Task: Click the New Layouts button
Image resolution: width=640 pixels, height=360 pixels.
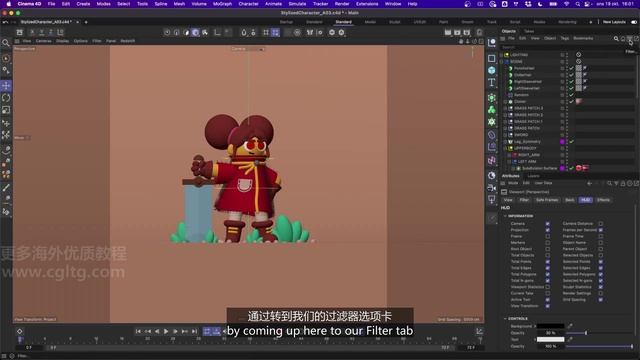Action: click(x=614, y=22)
